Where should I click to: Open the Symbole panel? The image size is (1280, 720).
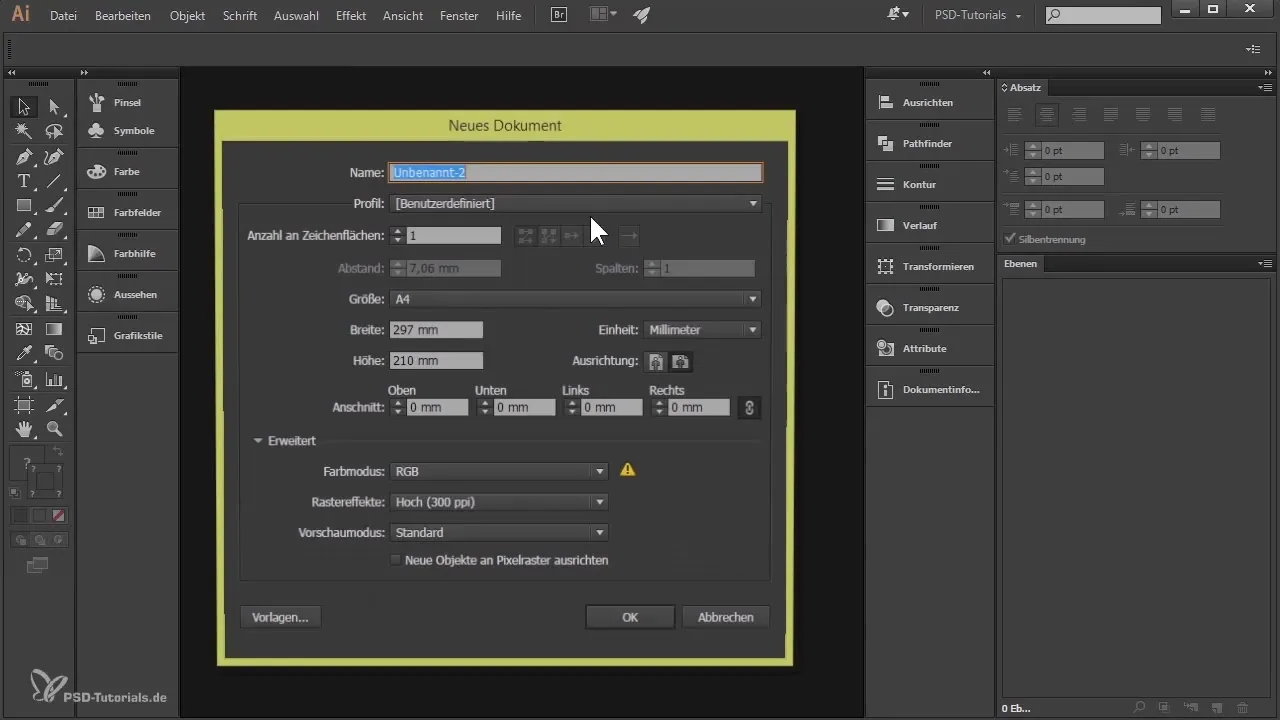(x=127, y=131)
